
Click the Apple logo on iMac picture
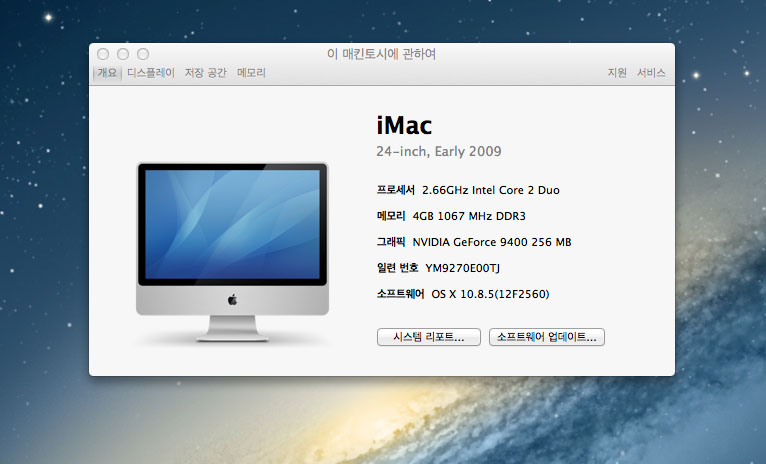point(232,298)
